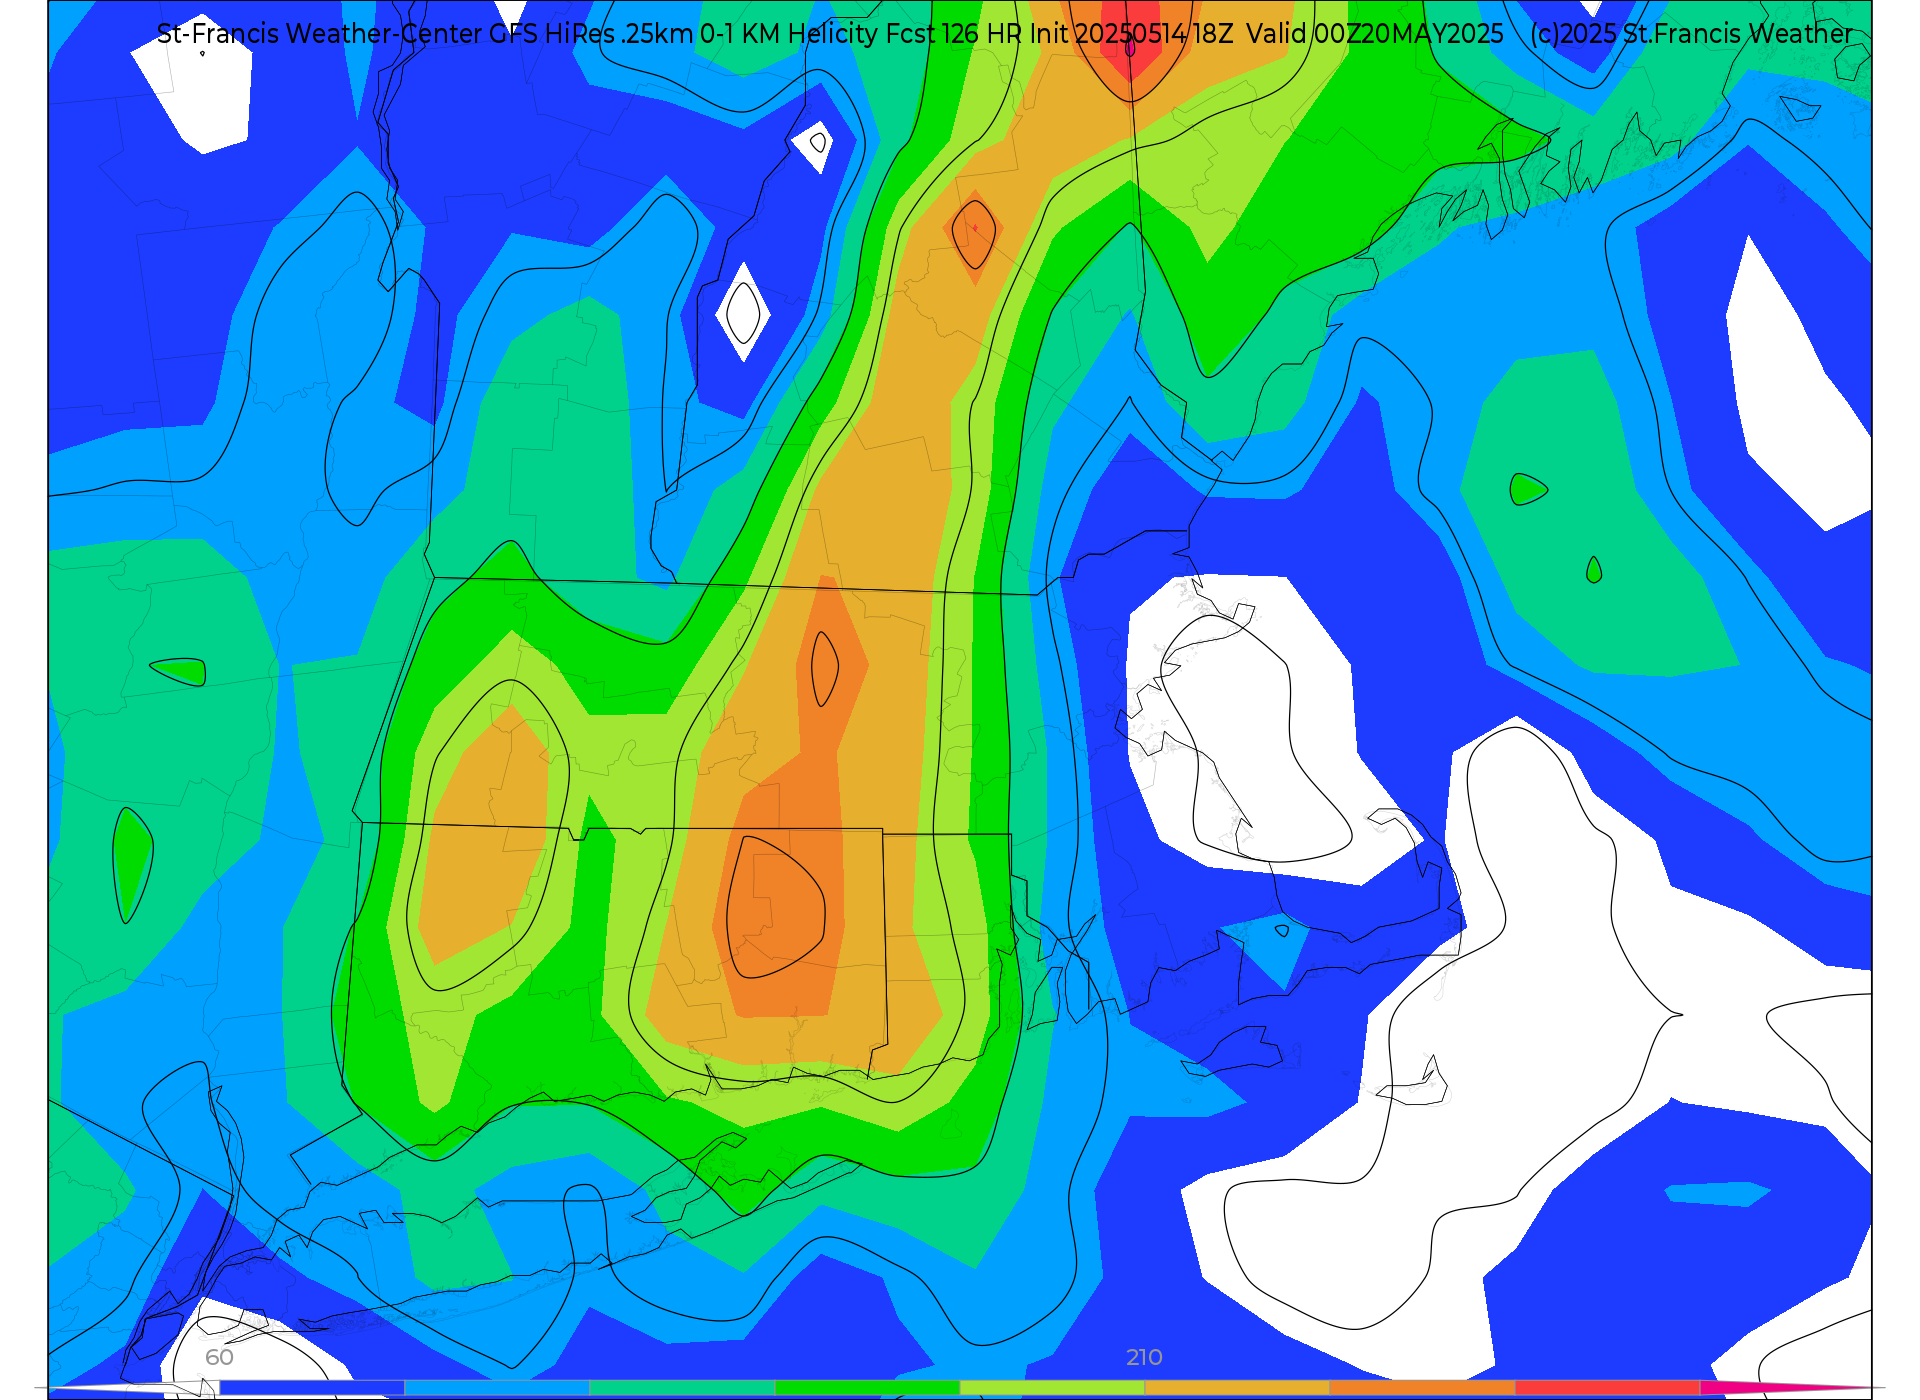Click the dark blue segment of the color legend
1920x1400 pixels.
click(311, 1387)
